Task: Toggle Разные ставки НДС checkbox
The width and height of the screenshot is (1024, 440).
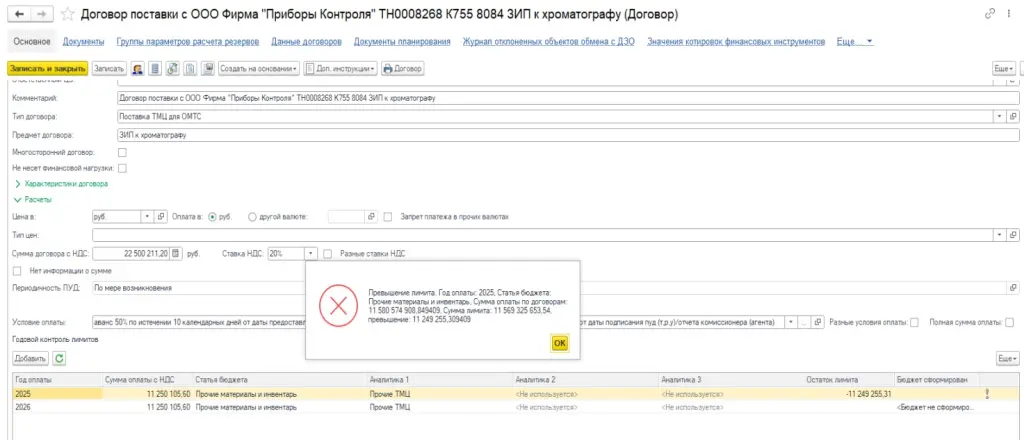Action: point(328,253)
